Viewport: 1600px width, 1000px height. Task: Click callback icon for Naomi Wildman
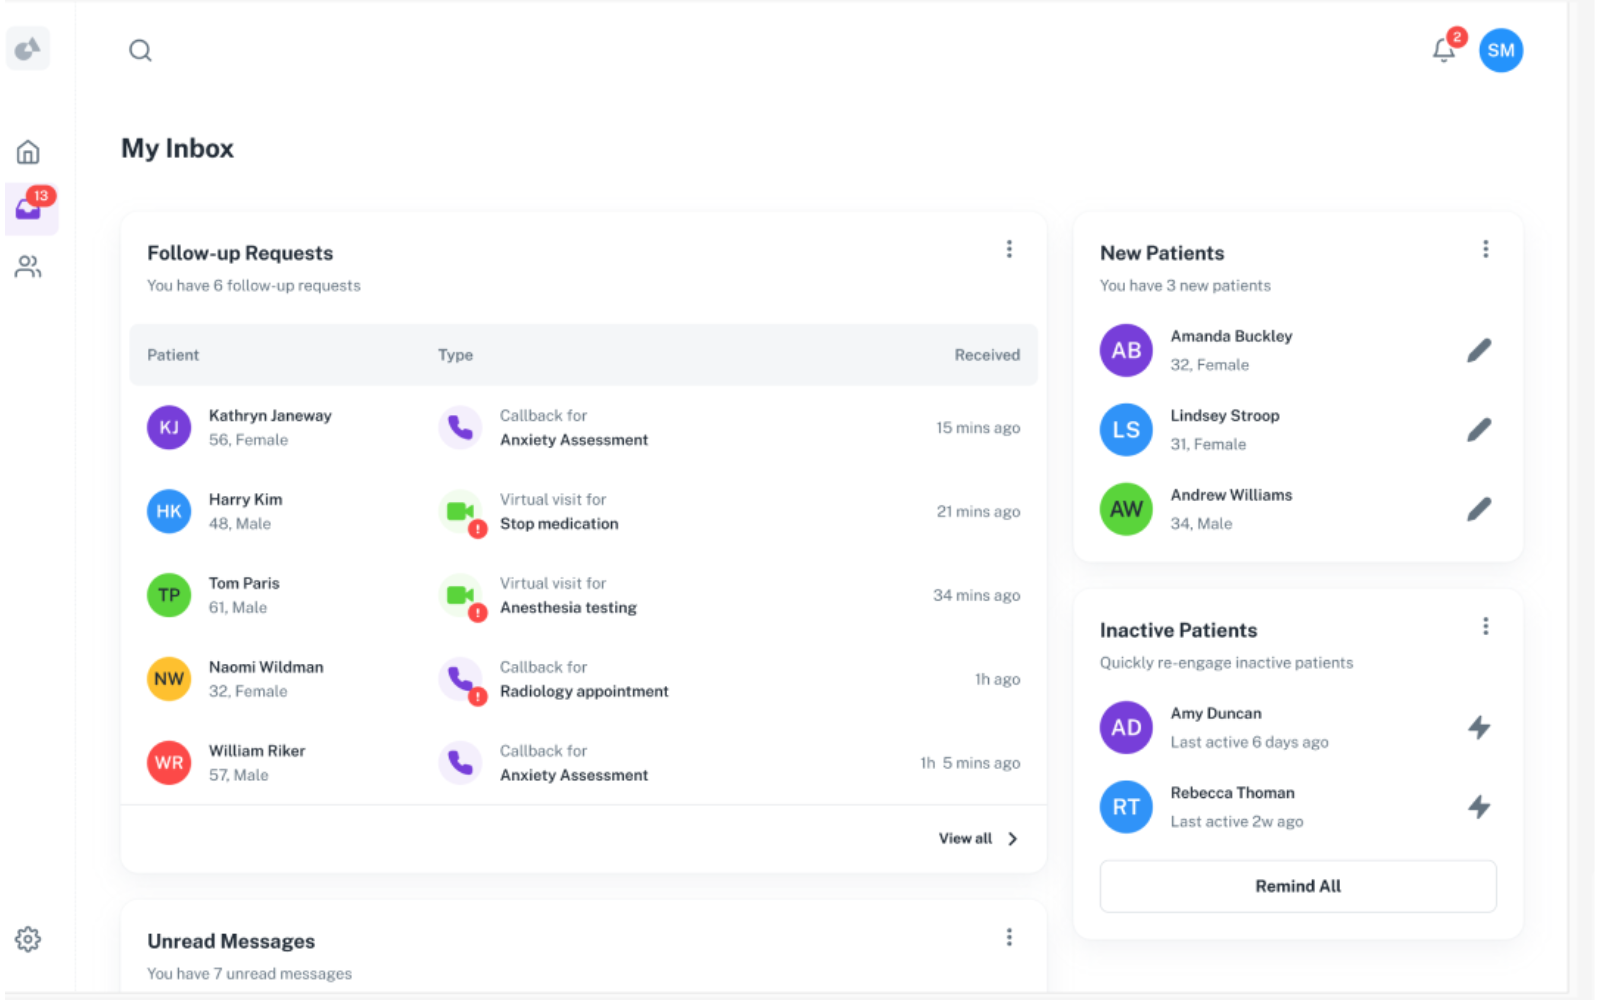pos(460,680)
